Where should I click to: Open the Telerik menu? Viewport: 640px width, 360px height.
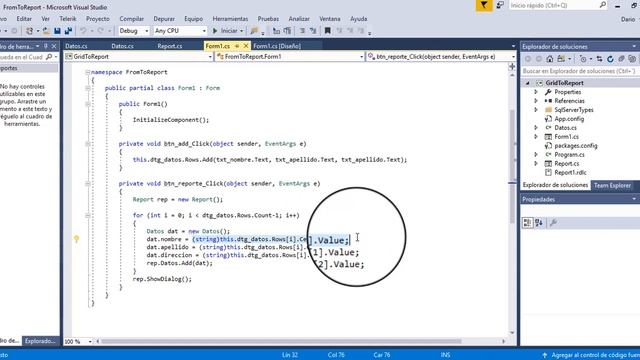pyautogui.click(x=68, y=19)
